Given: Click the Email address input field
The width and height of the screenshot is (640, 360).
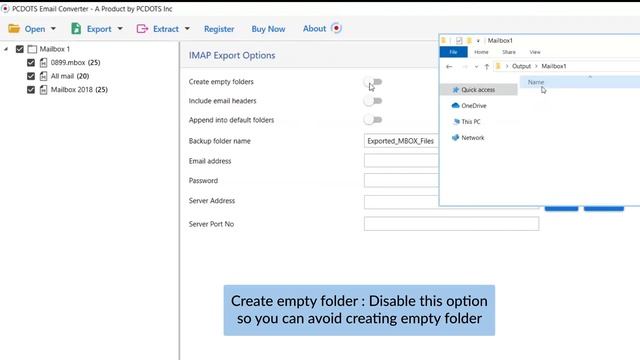Looking at the screenshot, I should [x=401, y=161].
